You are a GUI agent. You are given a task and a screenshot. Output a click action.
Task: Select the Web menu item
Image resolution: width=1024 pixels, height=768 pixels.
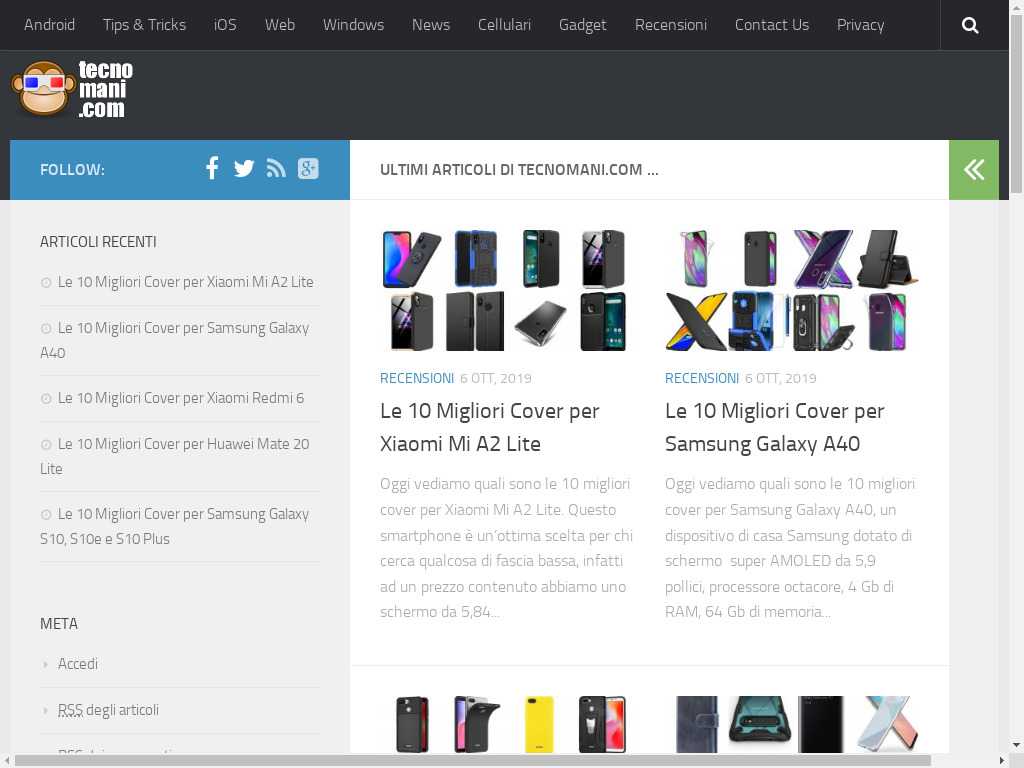pos(280,25)
